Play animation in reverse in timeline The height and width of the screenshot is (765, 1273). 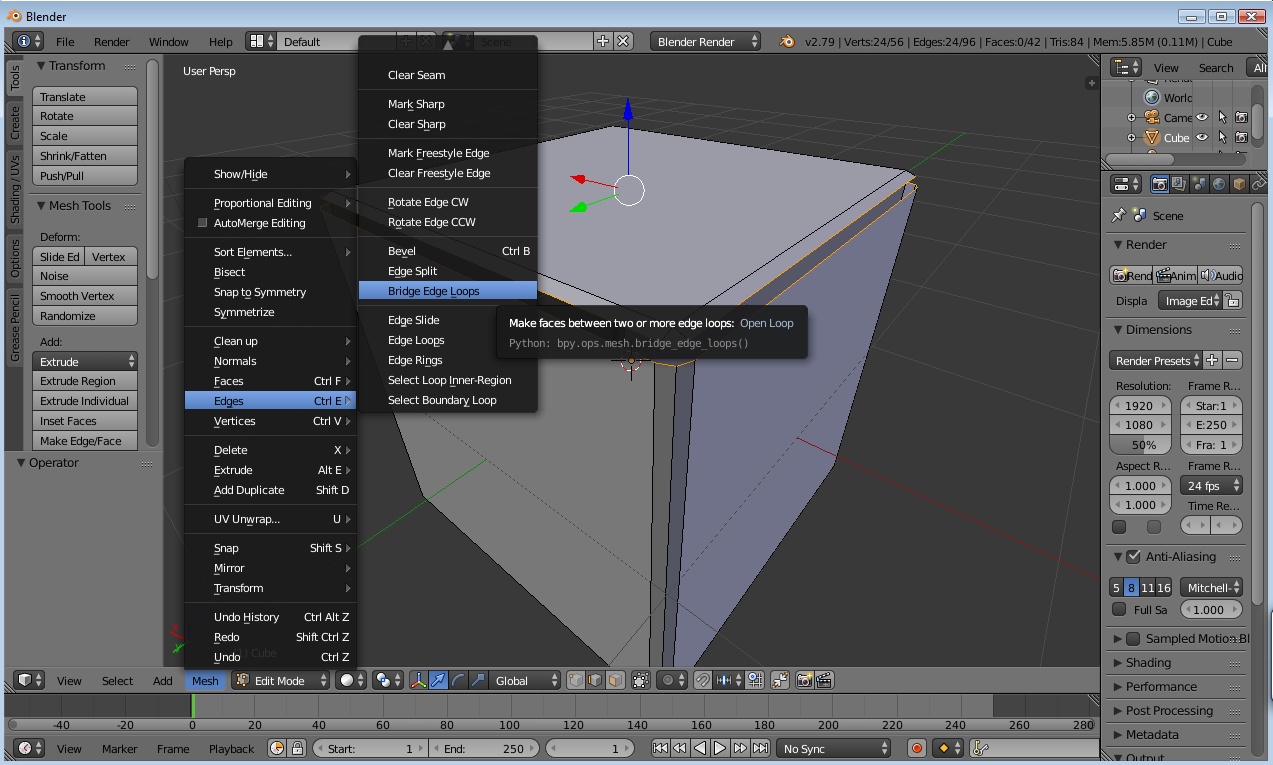tap(700, 748)
